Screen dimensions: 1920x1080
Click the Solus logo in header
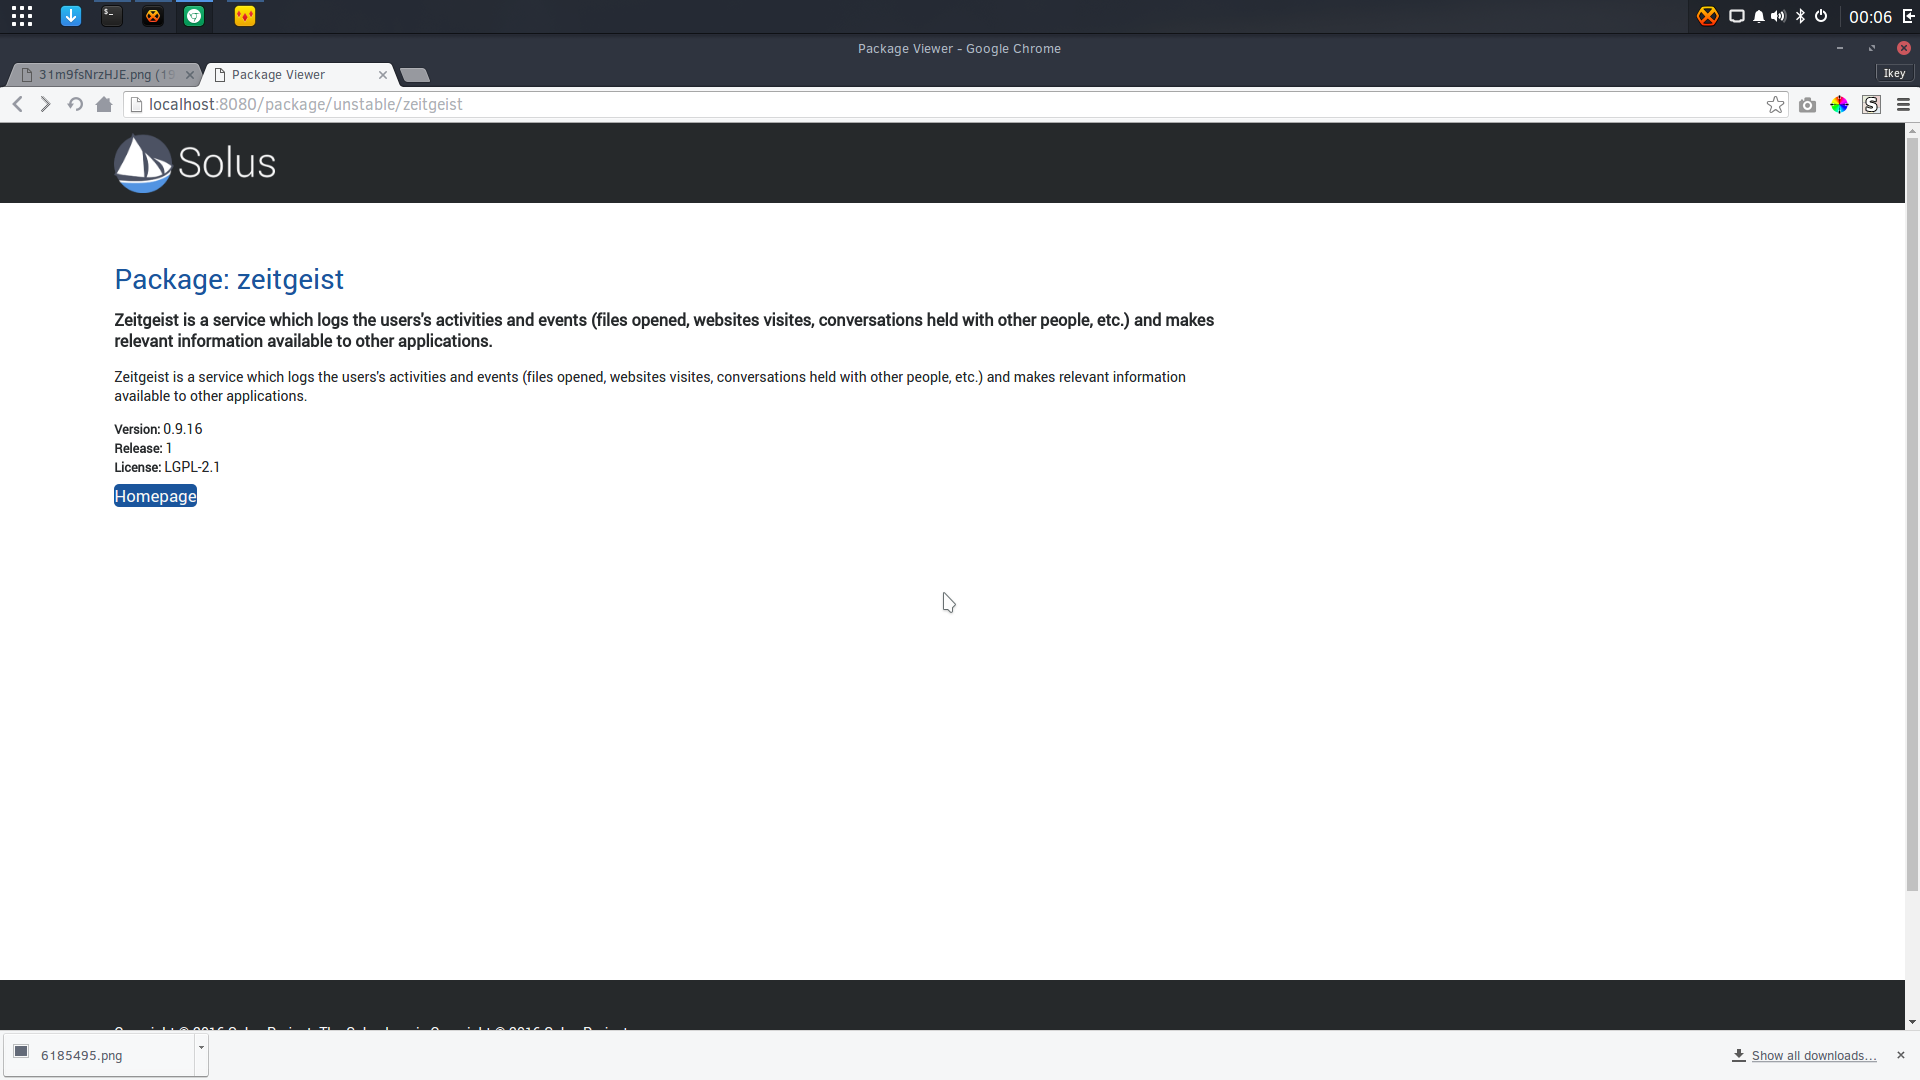click(195, 163)
